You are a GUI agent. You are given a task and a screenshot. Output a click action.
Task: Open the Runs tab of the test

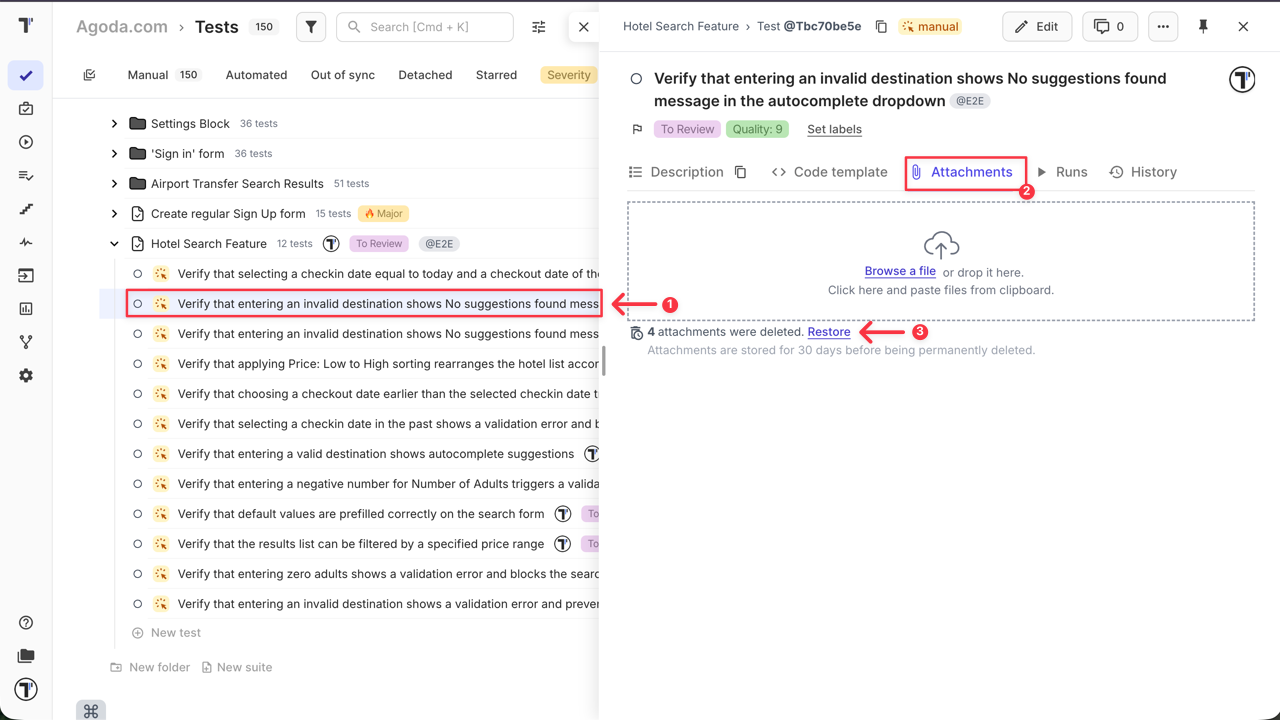pos(1071,172)
